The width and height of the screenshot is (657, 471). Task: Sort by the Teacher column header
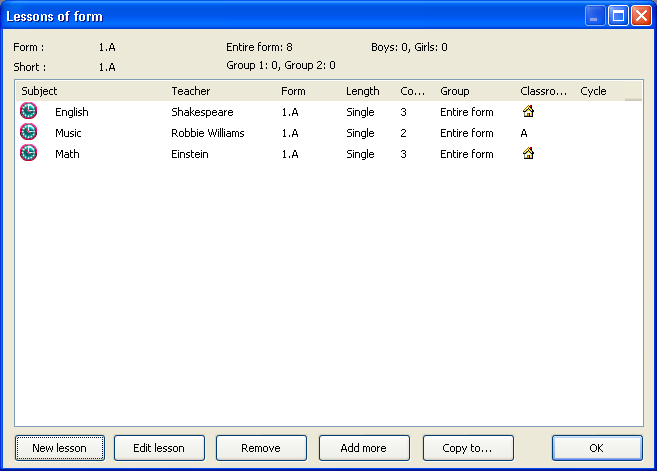[x=190, y=91]
